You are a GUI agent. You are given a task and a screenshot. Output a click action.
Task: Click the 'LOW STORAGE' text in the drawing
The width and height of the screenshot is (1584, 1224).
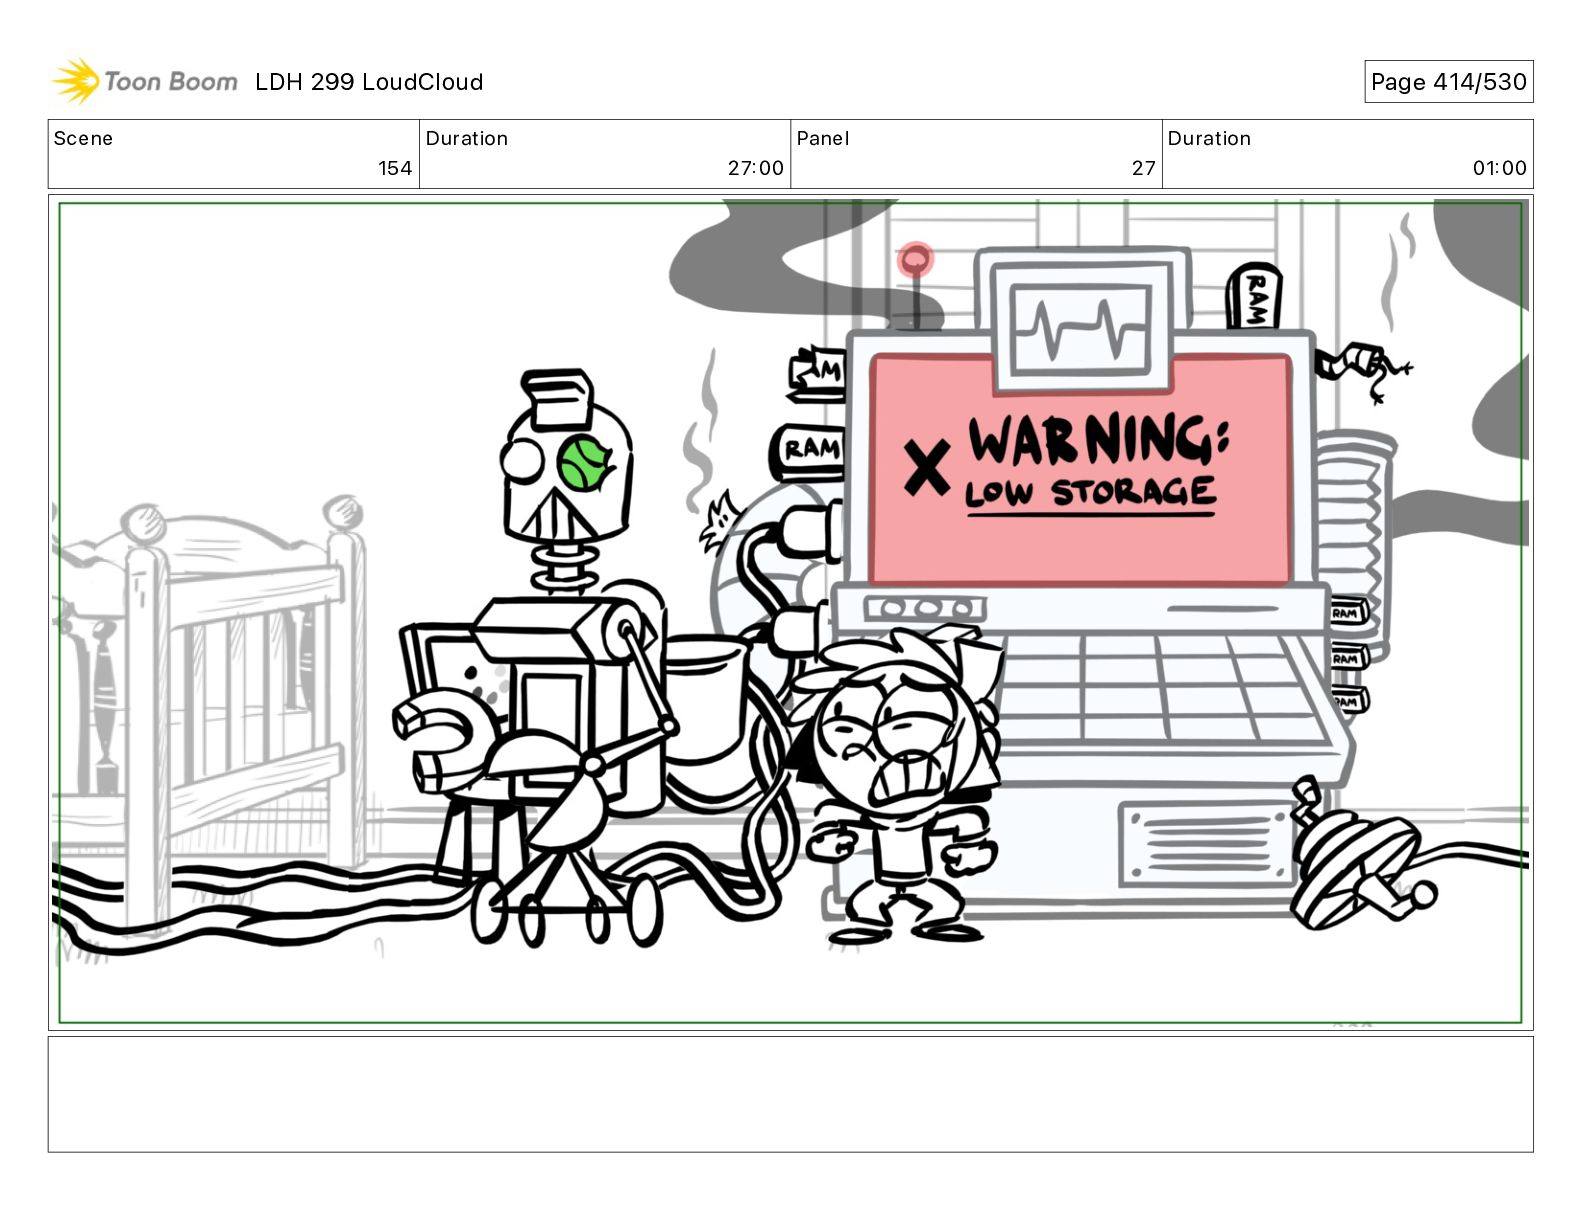[1090, 493]
